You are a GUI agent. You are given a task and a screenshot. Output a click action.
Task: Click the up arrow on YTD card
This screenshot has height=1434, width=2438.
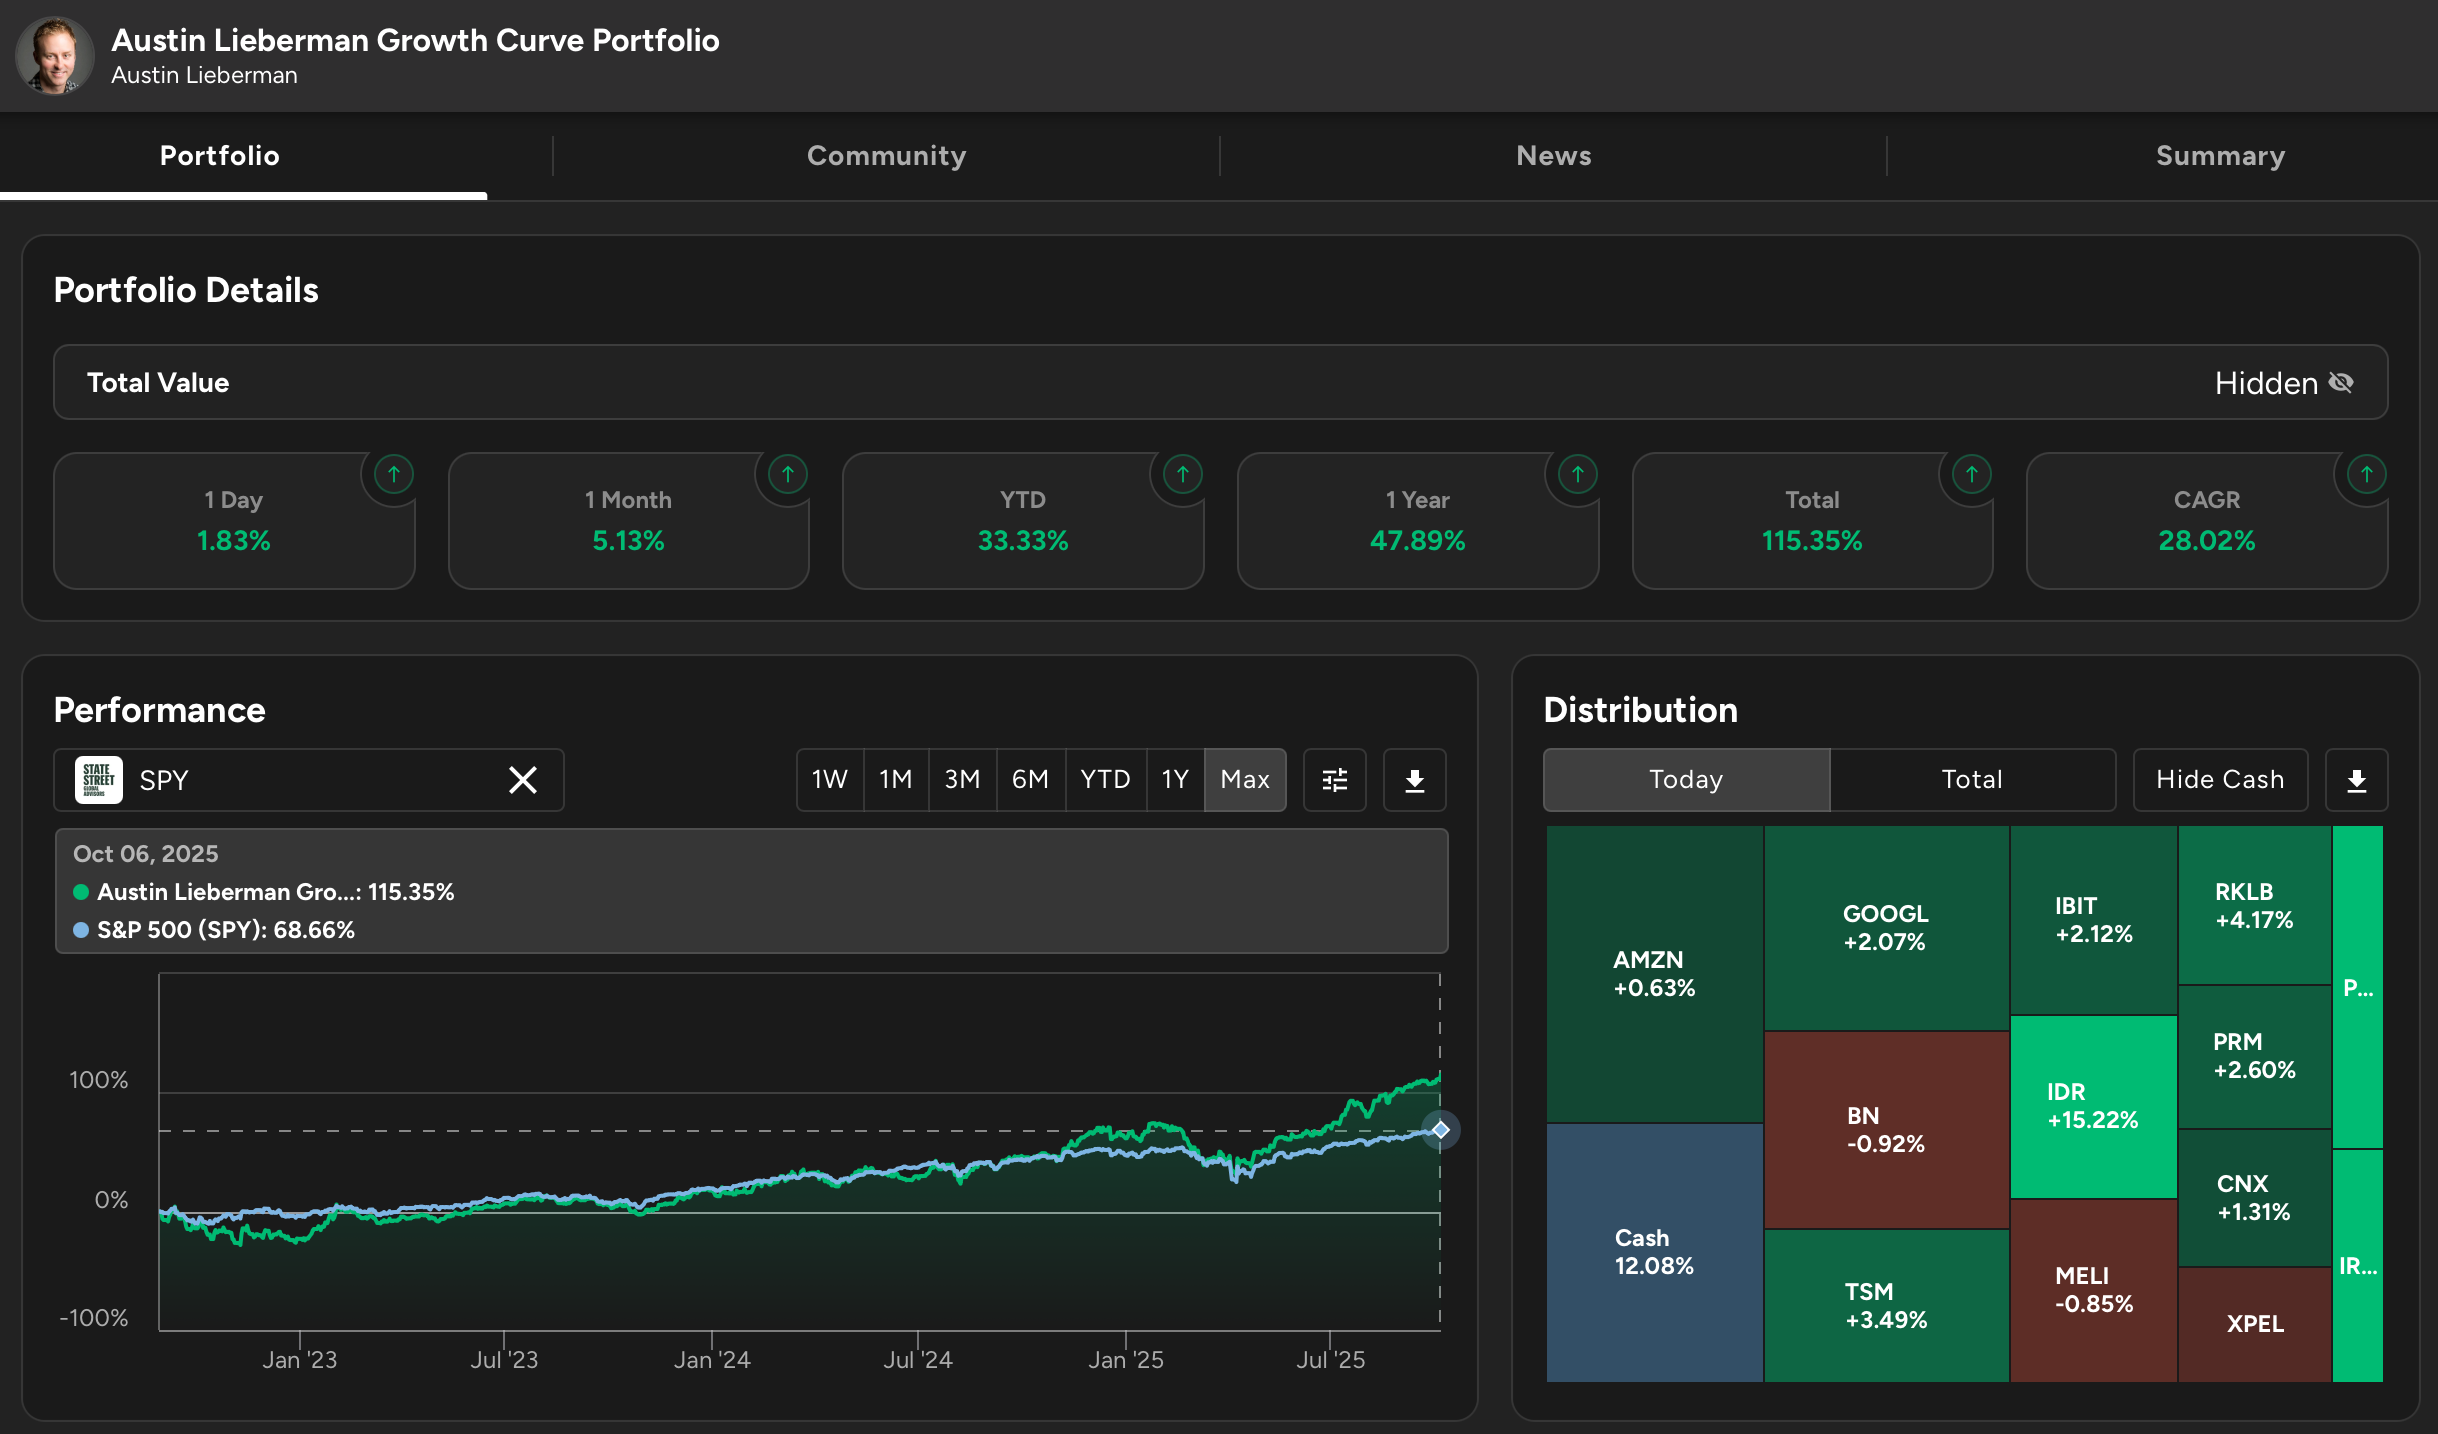1182,474
